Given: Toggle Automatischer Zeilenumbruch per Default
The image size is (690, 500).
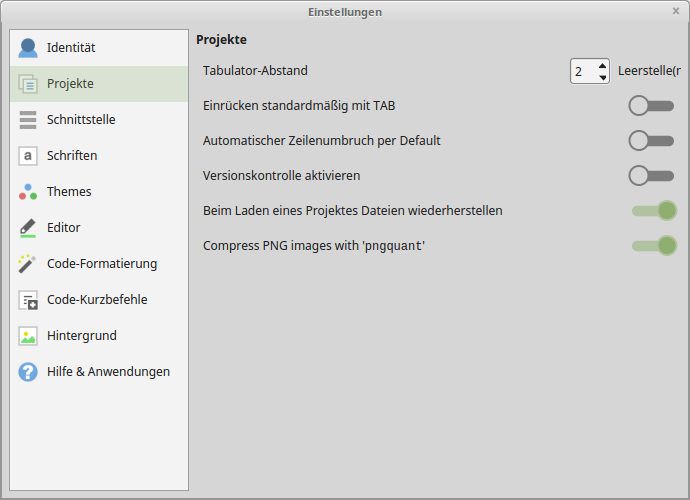Looking at the screenshot, I should click(652, 140).
